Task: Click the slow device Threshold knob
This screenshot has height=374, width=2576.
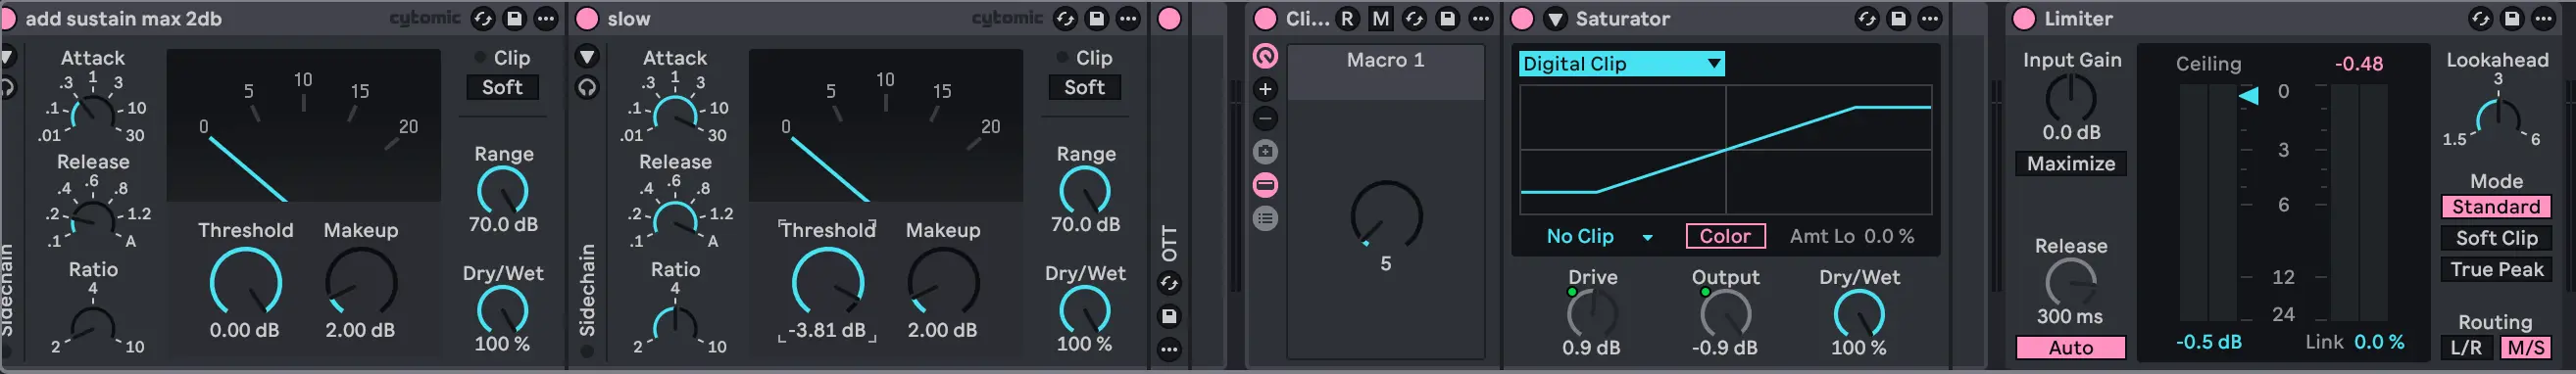Action: coord(827,282)
